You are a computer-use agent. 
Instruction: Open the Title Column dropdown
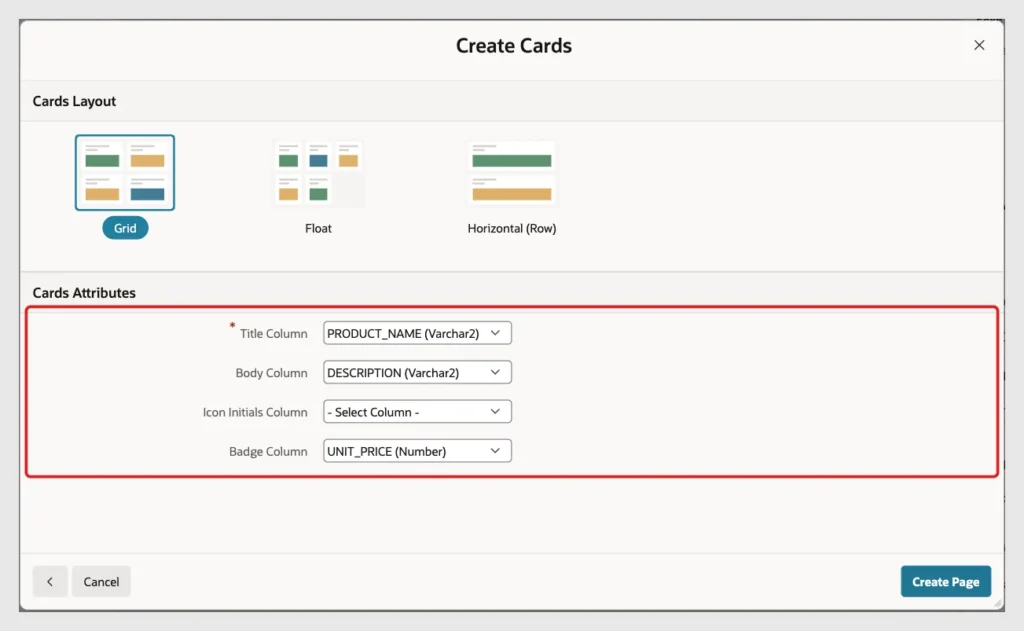pyautogui.click(x=417, y=333)
